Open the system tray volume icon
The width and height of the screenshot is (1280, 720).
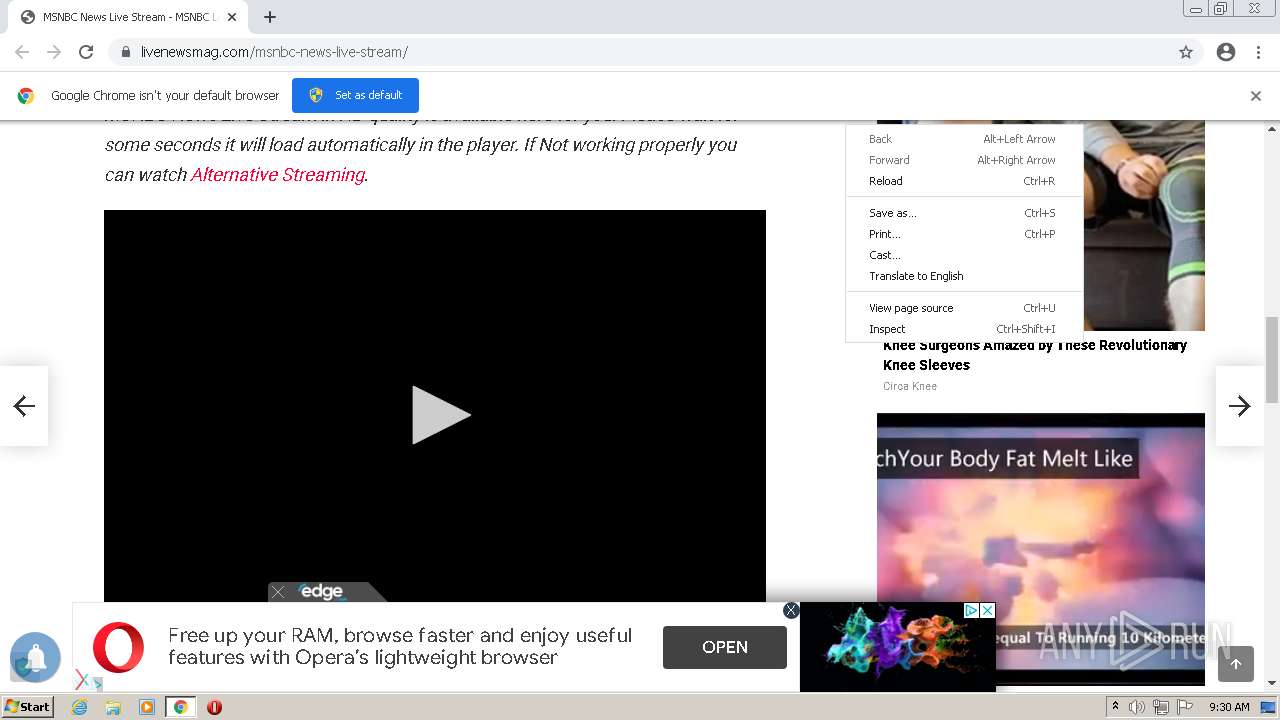click(1137, 707)
